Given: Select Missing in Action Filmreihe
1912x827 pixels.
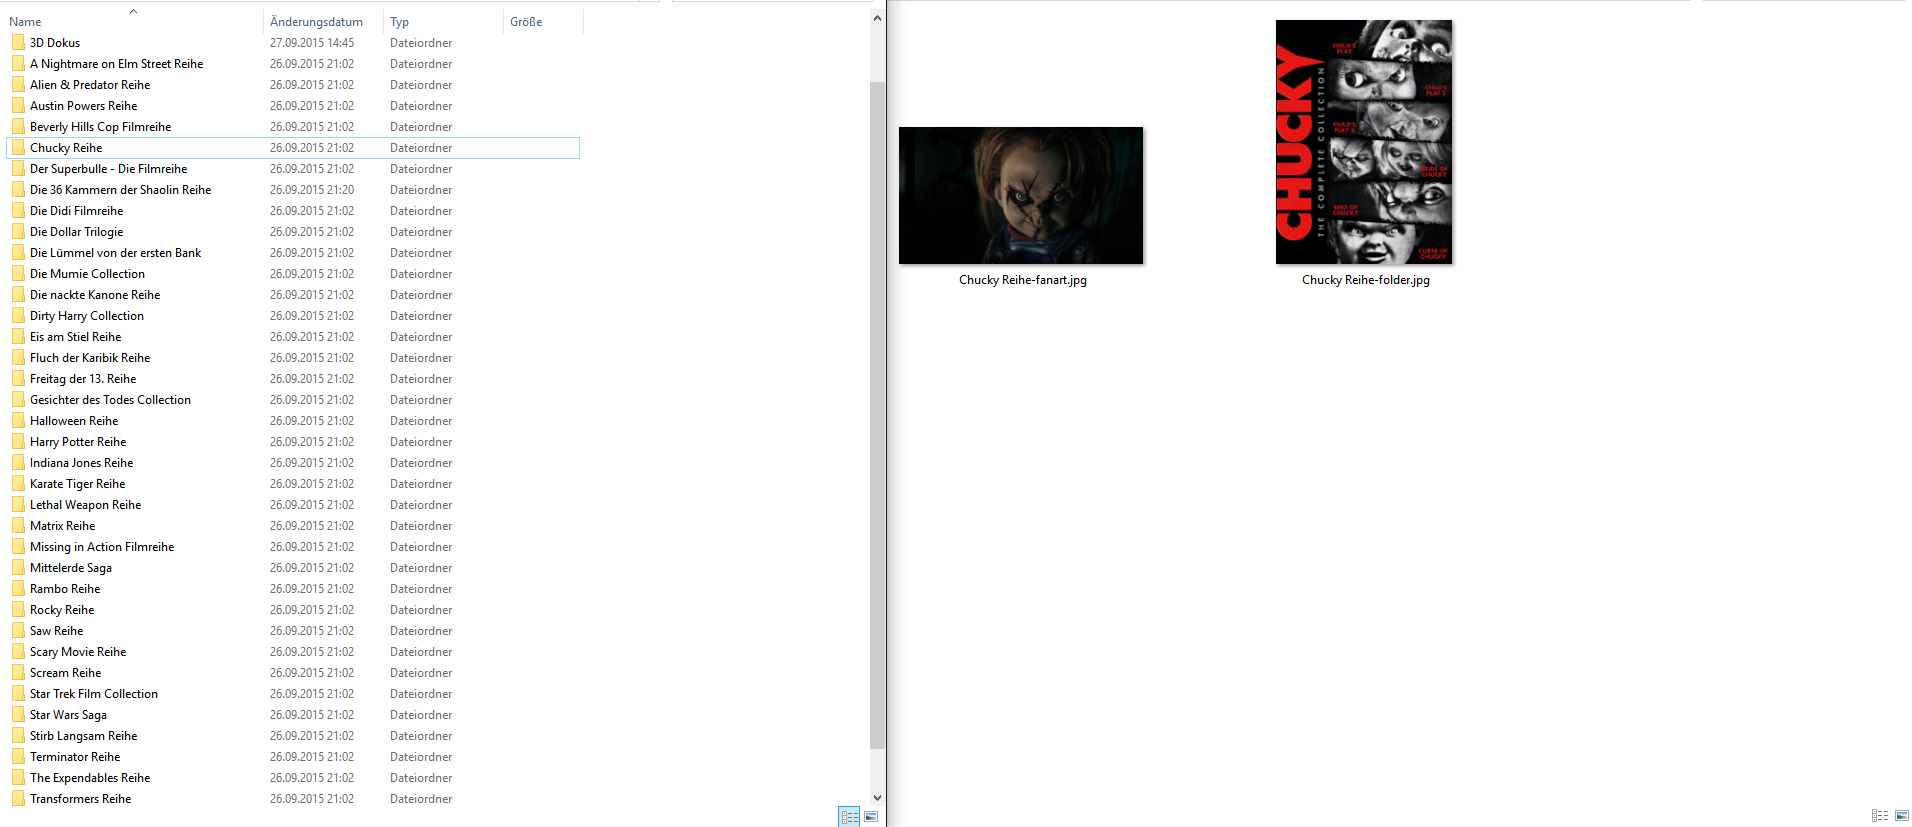Looking at the screenshot, I should click(x=102, y=547).
